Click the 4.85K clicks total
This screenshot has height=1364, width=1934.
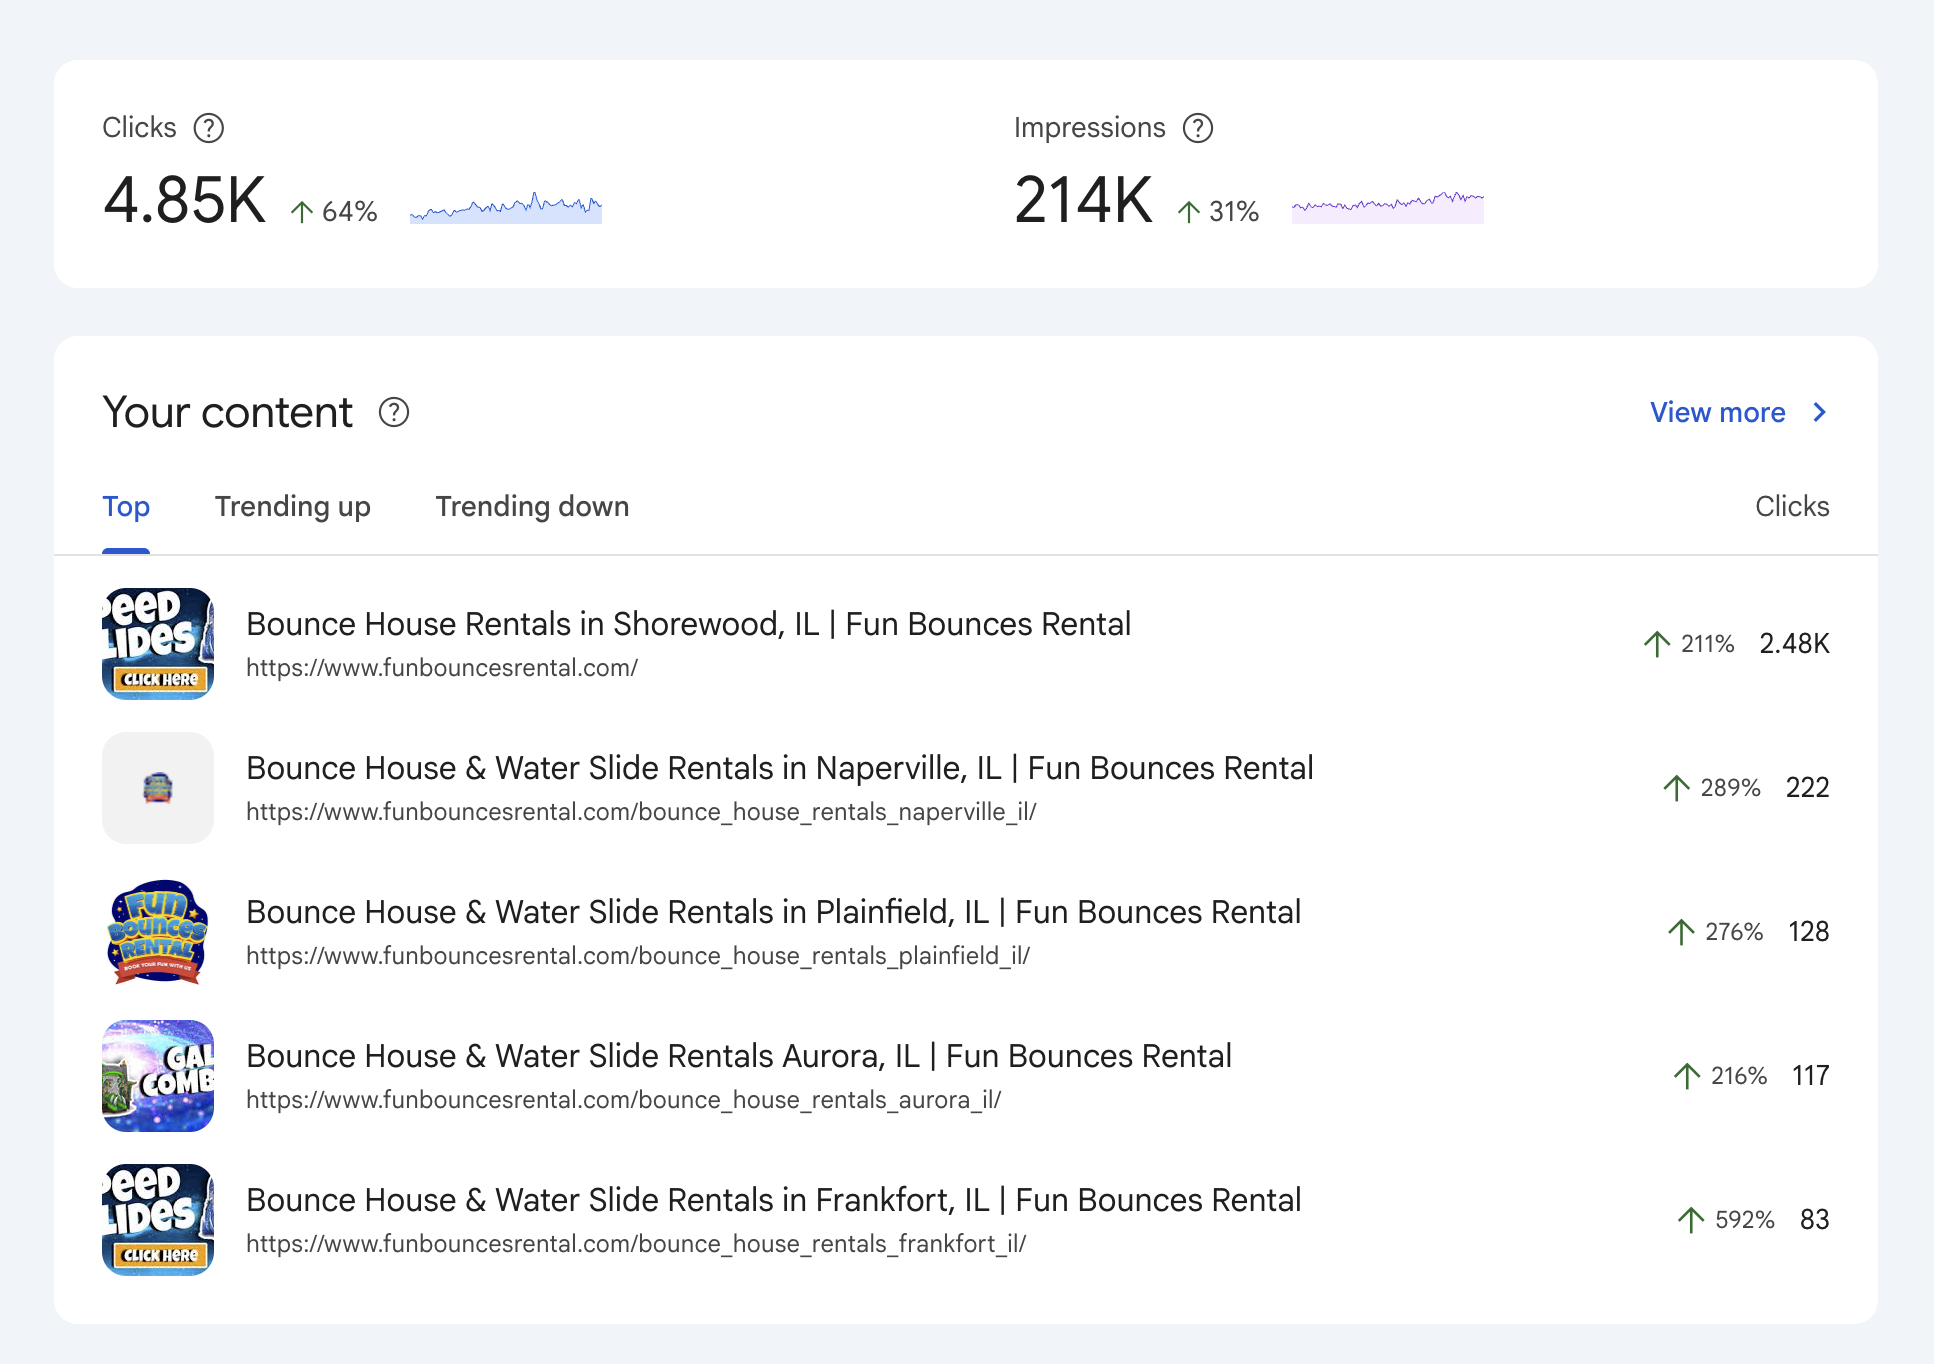pos(185,200)
